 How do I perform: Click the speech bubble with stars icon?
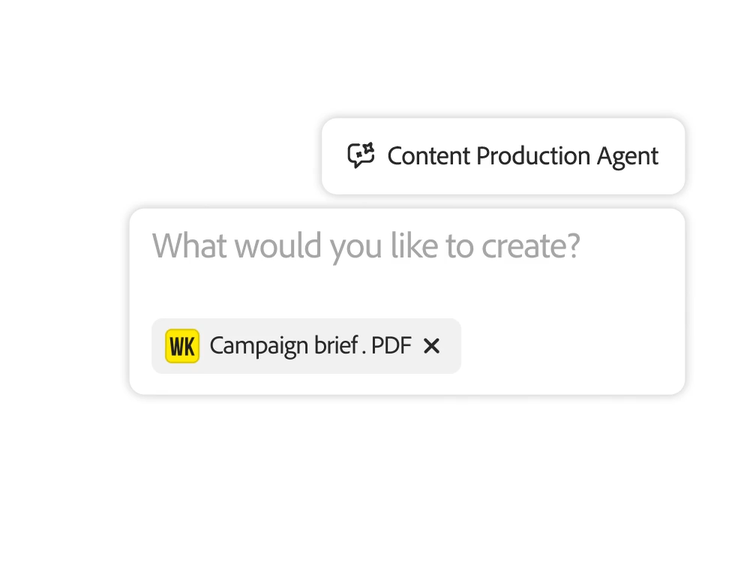pyautogui.click(x=361, y=156)
